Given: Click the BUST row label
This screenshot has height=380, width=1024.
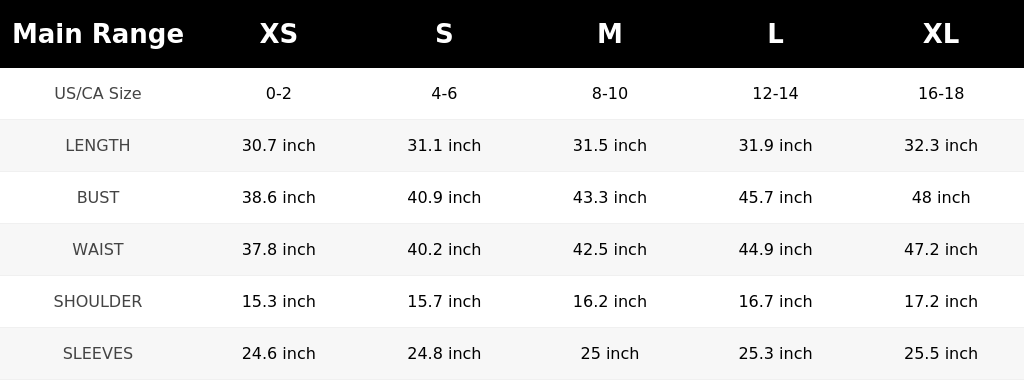Looking at the screenshot, I should (98, 197).
